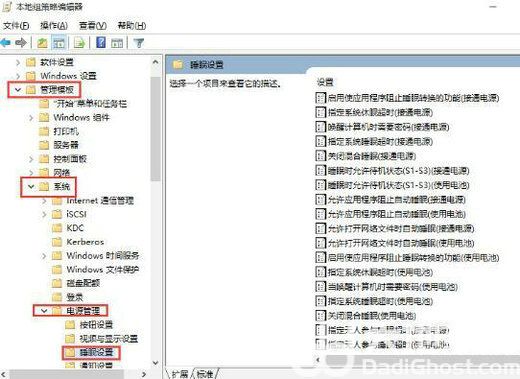520x379 pixels.
Task: Expand the 控制面板 tree node
Action: point(31,159)
